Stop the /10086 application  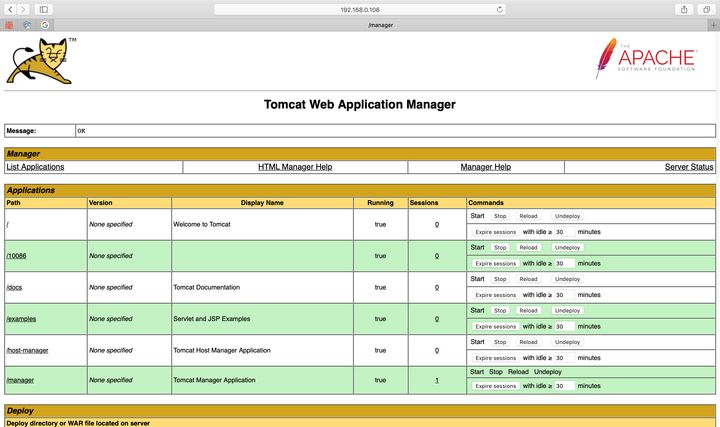coord(500,247)
